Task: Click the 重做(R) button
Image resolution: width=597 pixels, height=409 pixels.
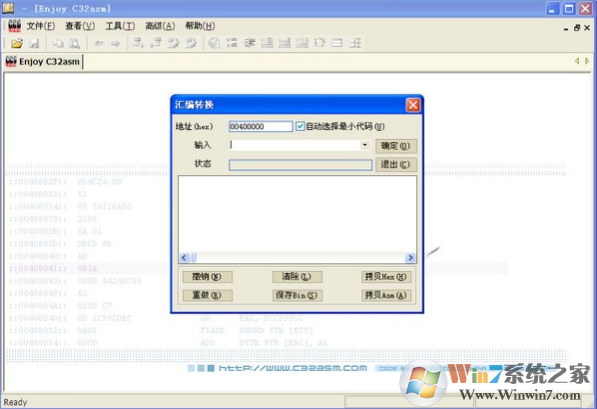Action: 207,295
